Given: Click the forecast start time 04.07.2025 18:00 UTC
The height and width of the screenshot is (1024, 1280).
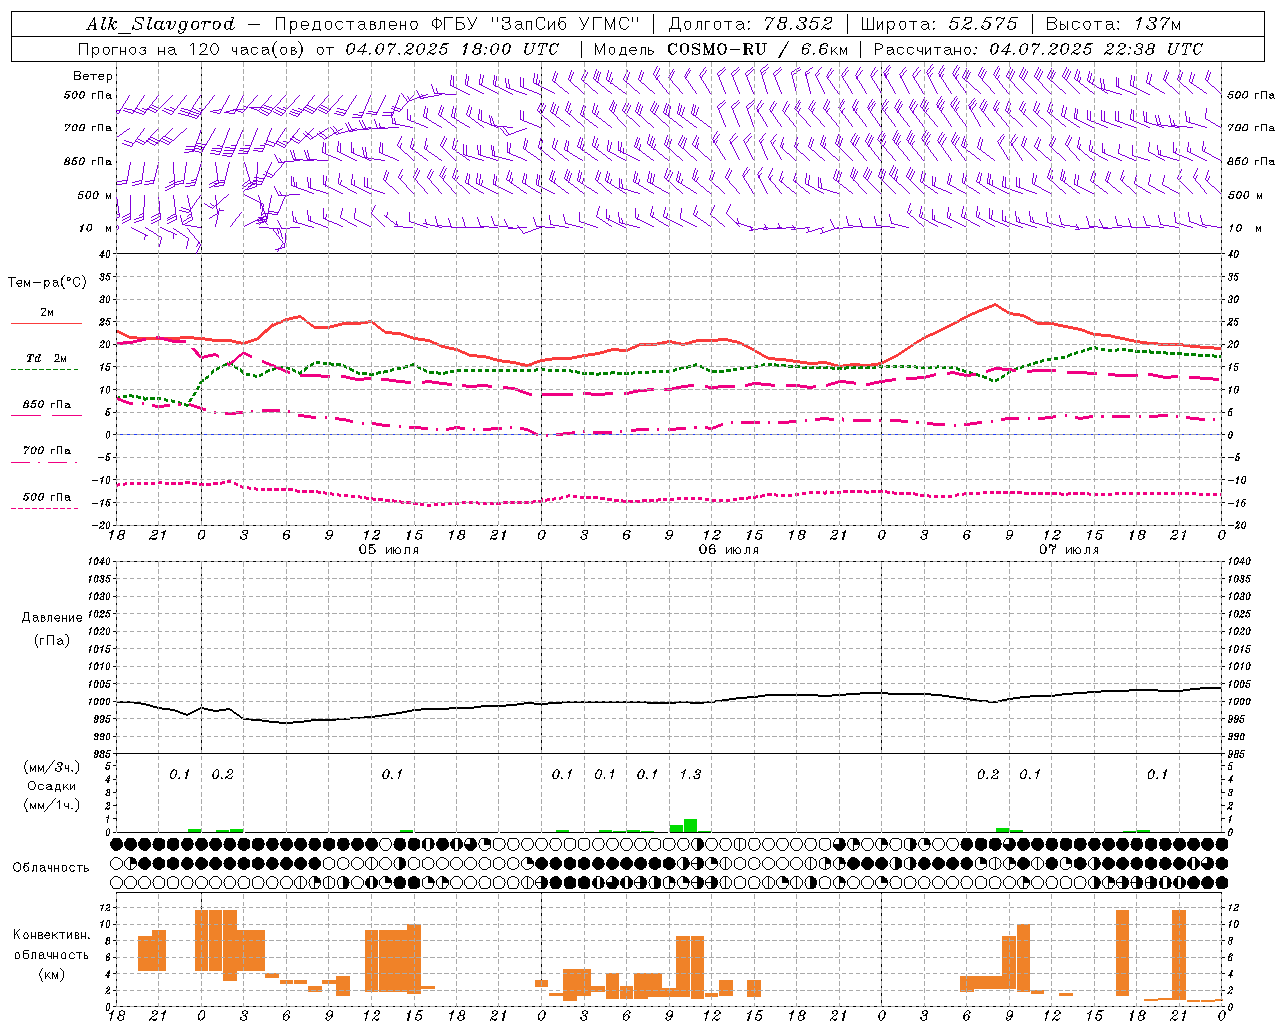Looking at the screenshot, I should (x=452, y=49).
